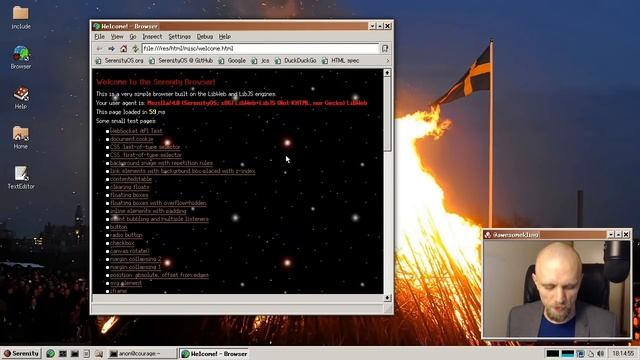Open the SerenityOS @ GitHub bookmark
640x360 pixels.
coord(181,61)
